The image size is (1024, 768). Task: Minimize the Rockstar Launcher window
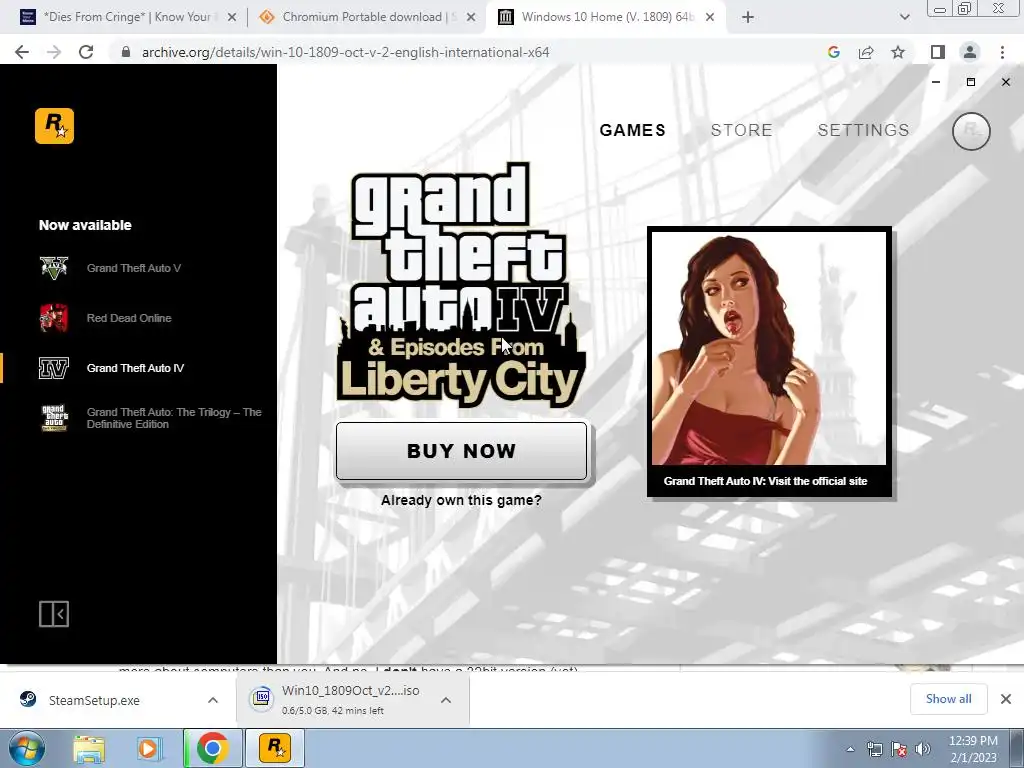pyautogui.click(x=936, y=82)
